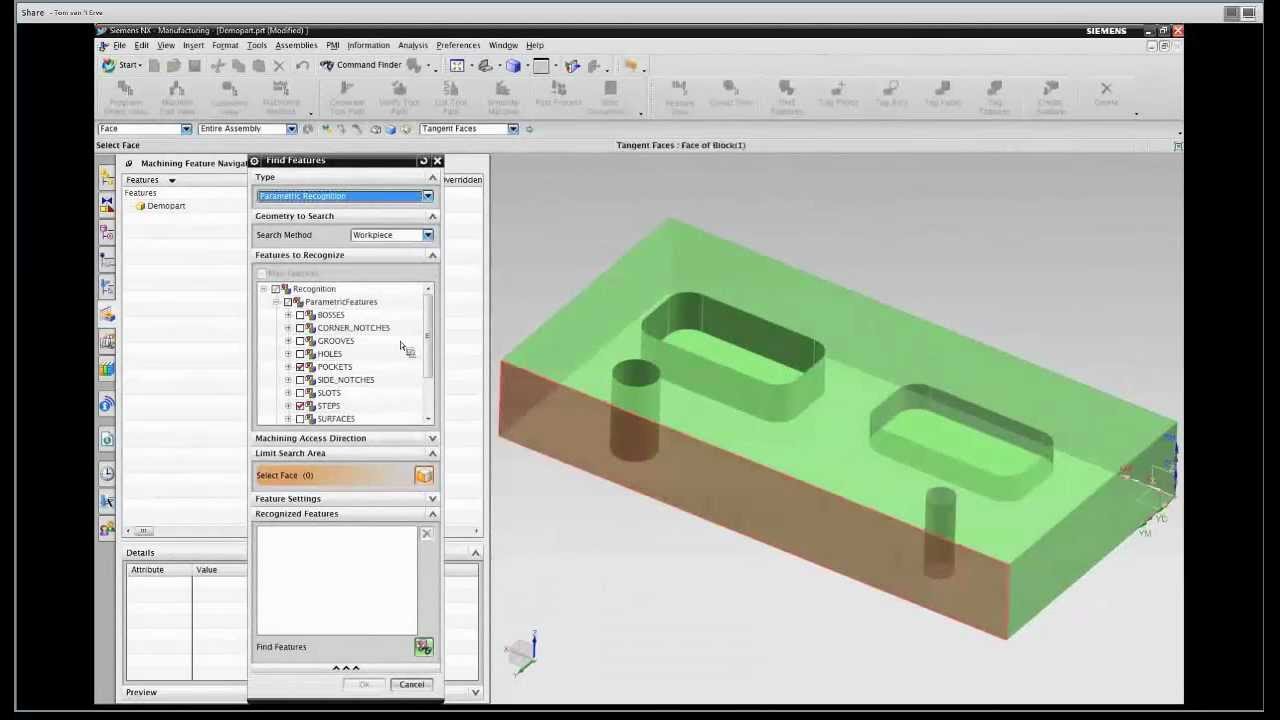Click the Machining Feature Navigator pin icon
The height and width of the screenshot is (720, 1280).
pos(128,163)
